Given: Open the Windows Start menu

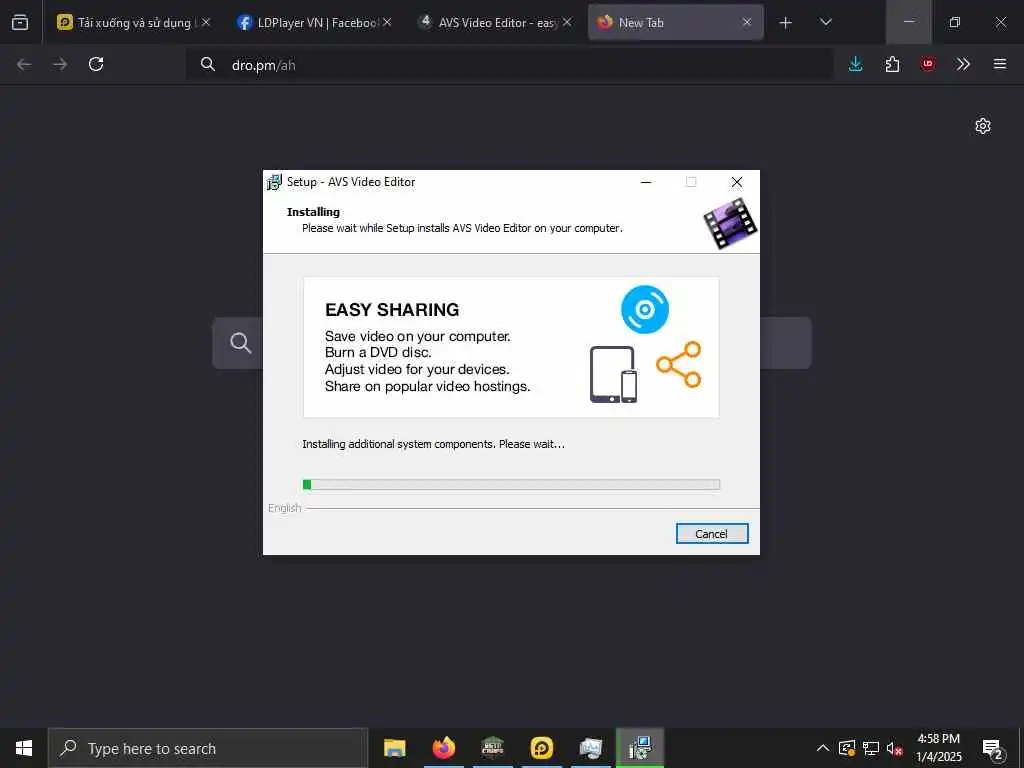Looking at the screenshot, I should (24, 748).
